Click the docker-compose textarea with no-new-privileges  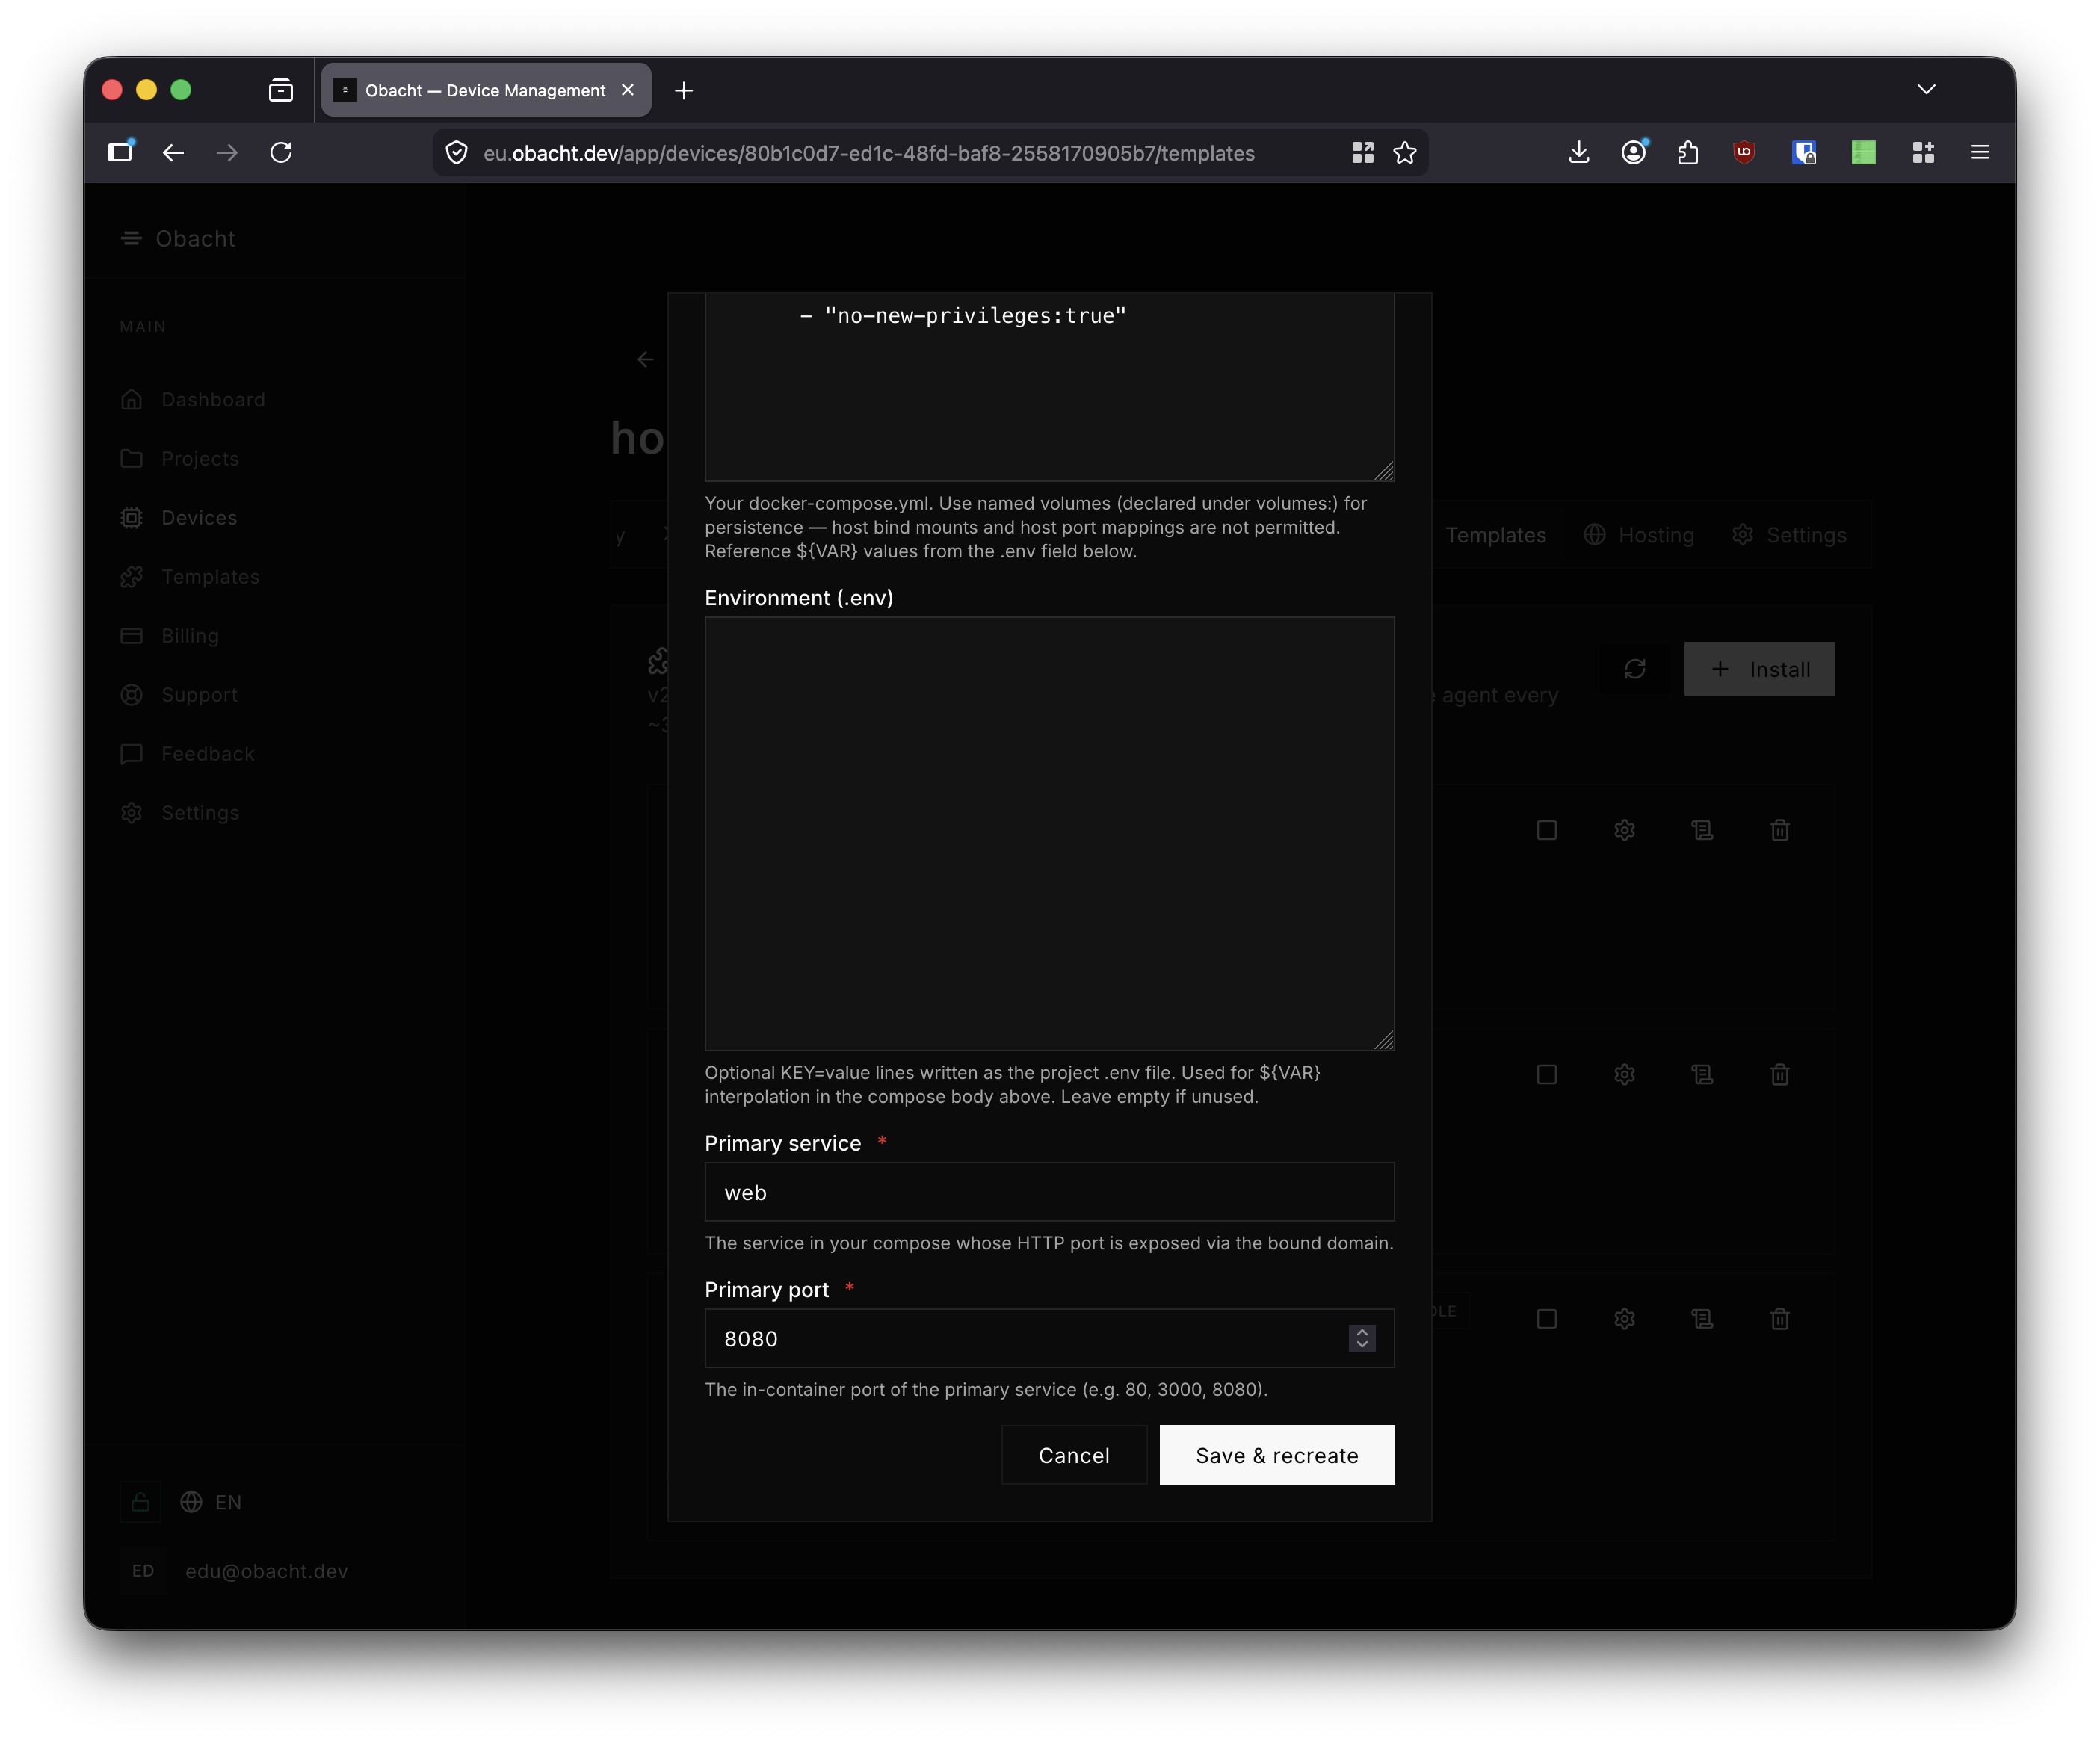[1049, 386]
